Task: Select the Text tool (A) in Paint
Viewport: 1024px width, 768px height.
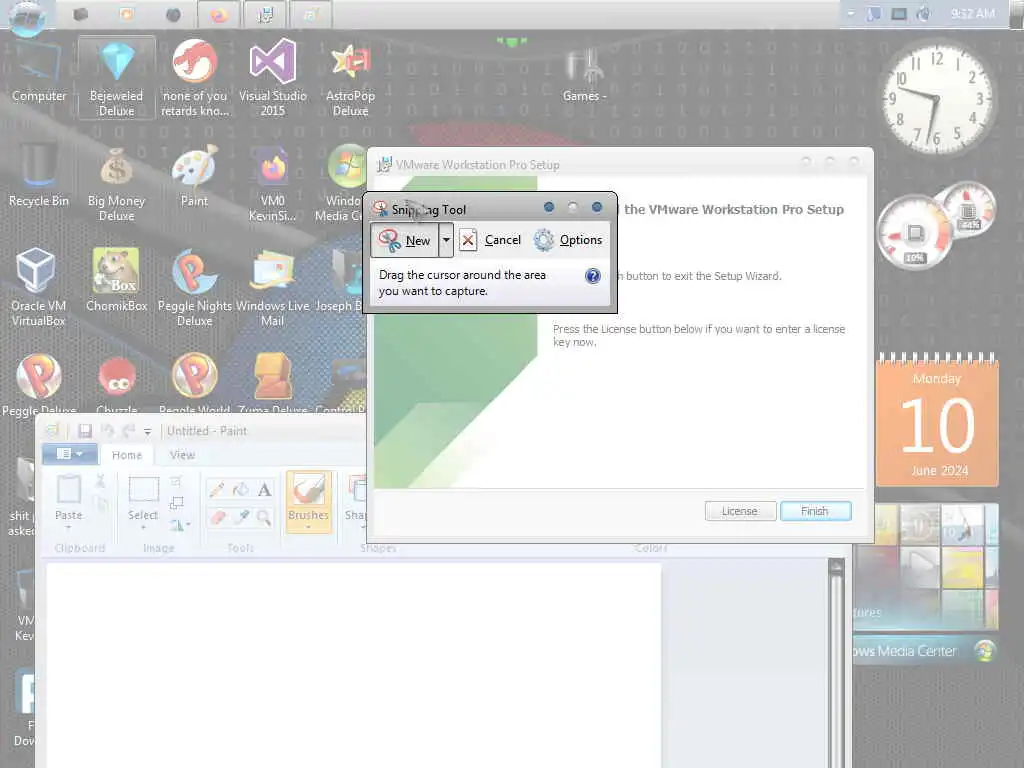Action: 264,489
